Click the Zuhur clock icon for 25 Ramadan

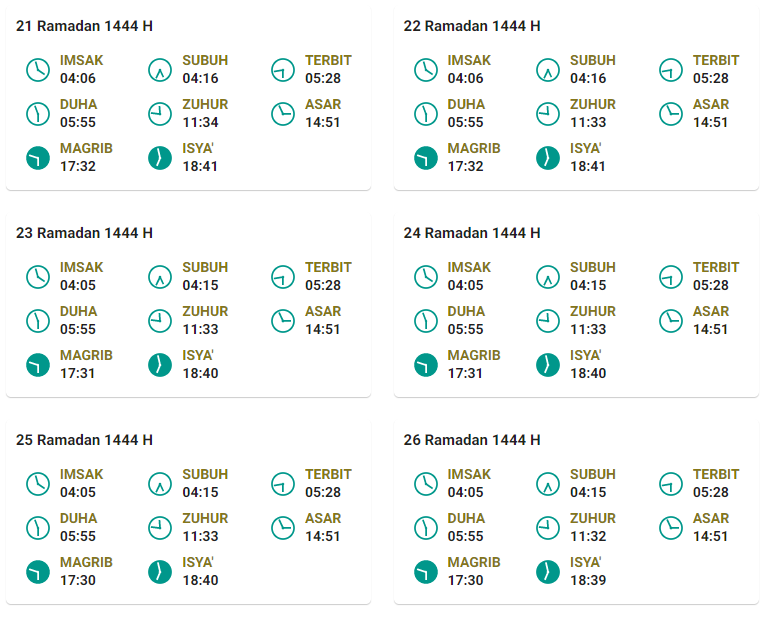(x=160, y=528)
